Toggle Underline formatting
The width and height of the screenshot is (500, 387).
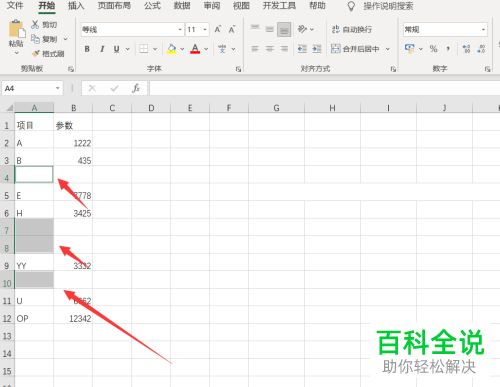[116, 49]
